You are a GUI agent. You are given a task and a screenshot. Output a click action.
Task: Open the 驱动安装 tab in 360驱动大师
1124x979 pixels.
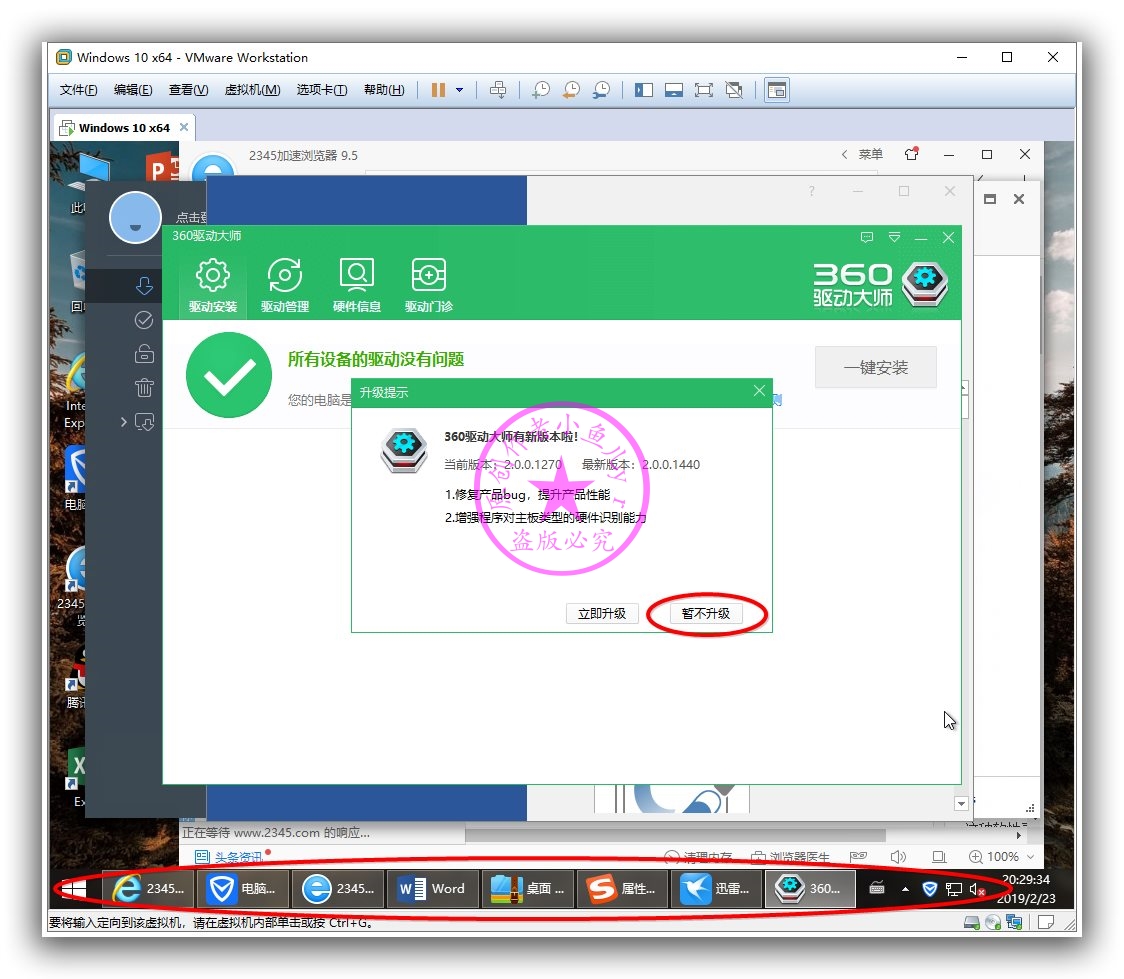pos(212,285)
